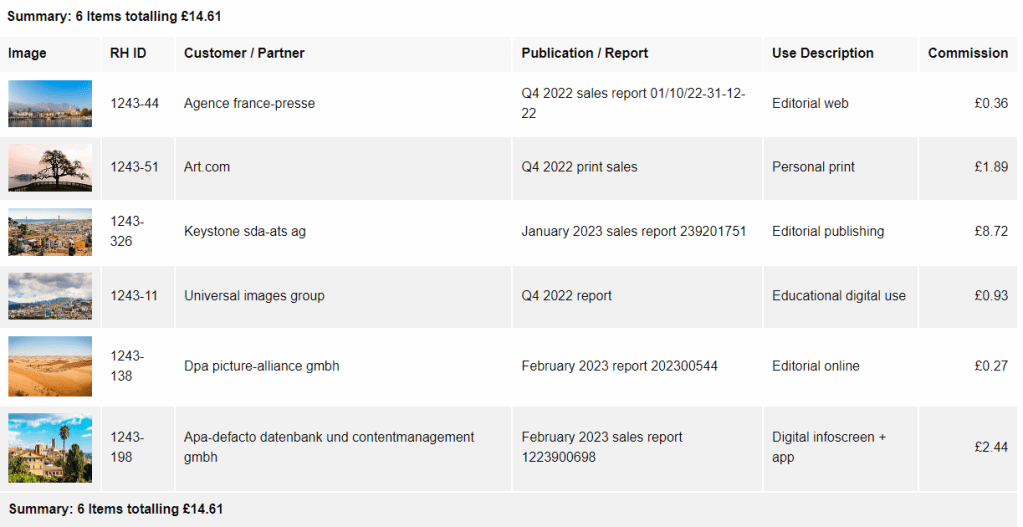Click the Commission column header
Image resolution: width=1023 pixels, height=527 pixels.
point(967,53)
